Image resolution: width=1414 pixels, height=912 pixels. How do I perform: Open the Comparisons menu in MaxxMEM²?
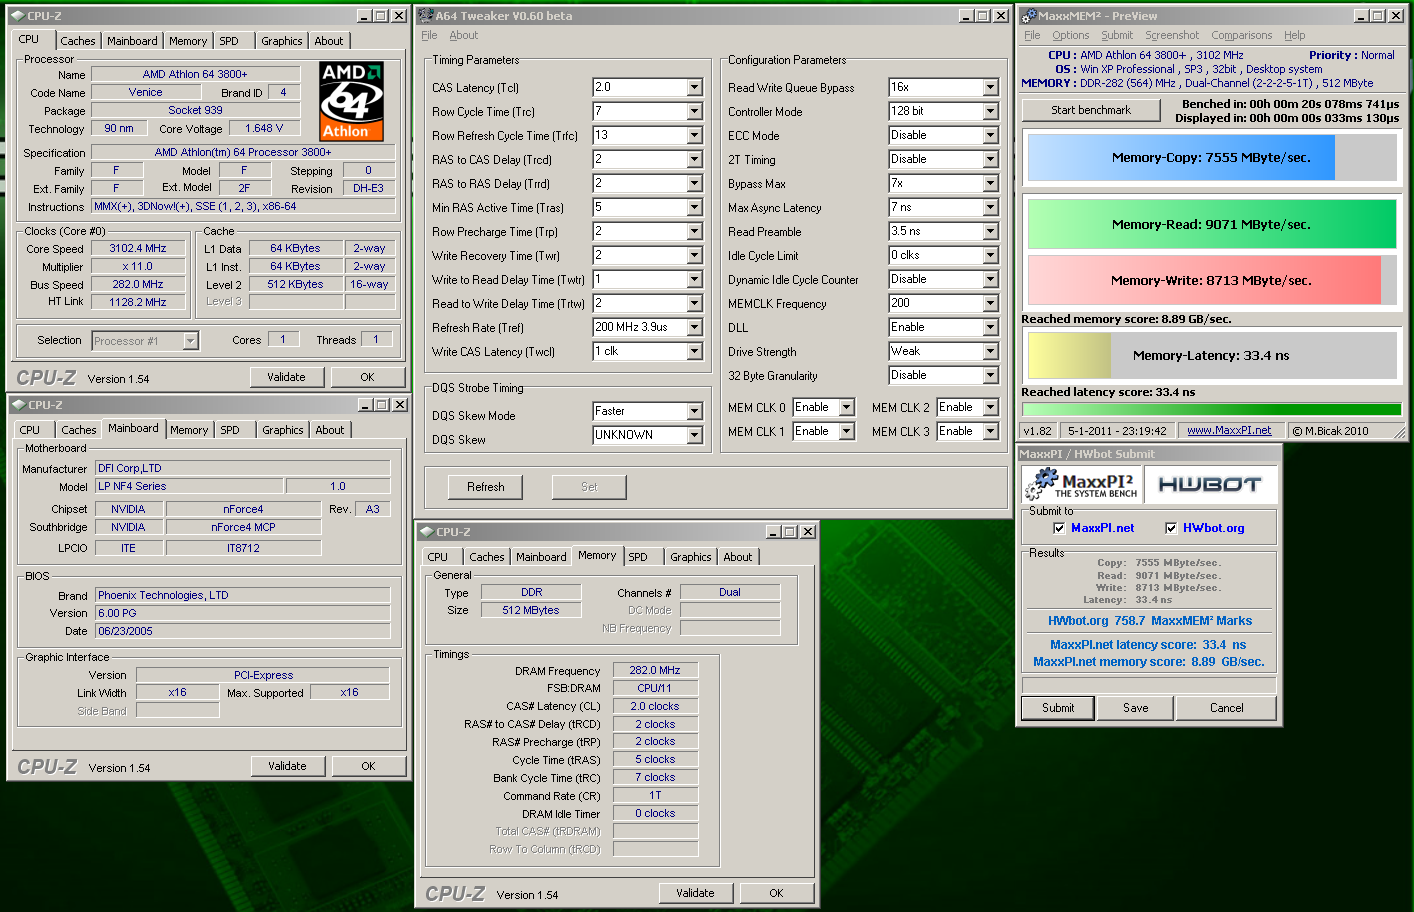[1241, 35]
